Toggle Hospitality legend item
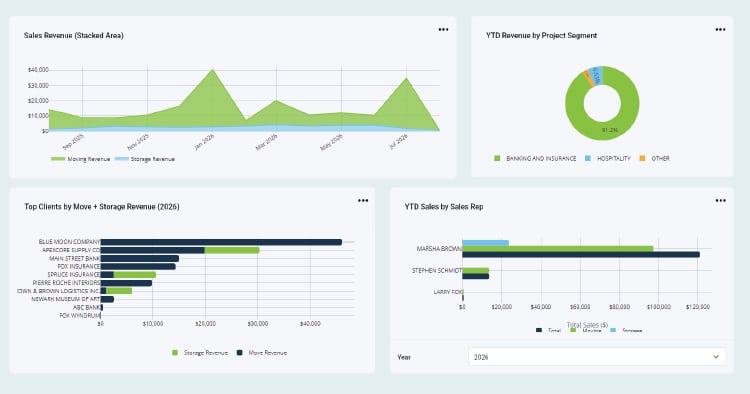This screenshot has width=750, height=394. coord(607,158)
